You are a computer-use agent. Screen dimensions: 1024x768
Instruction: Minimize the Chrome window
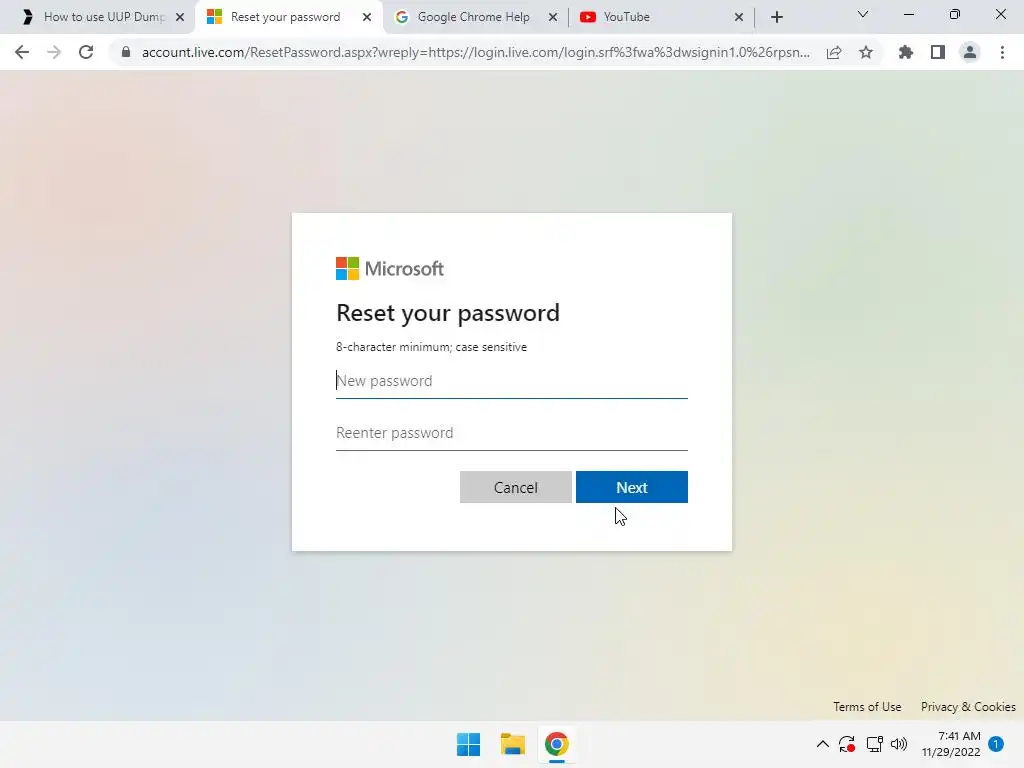(x=908, y=14)
